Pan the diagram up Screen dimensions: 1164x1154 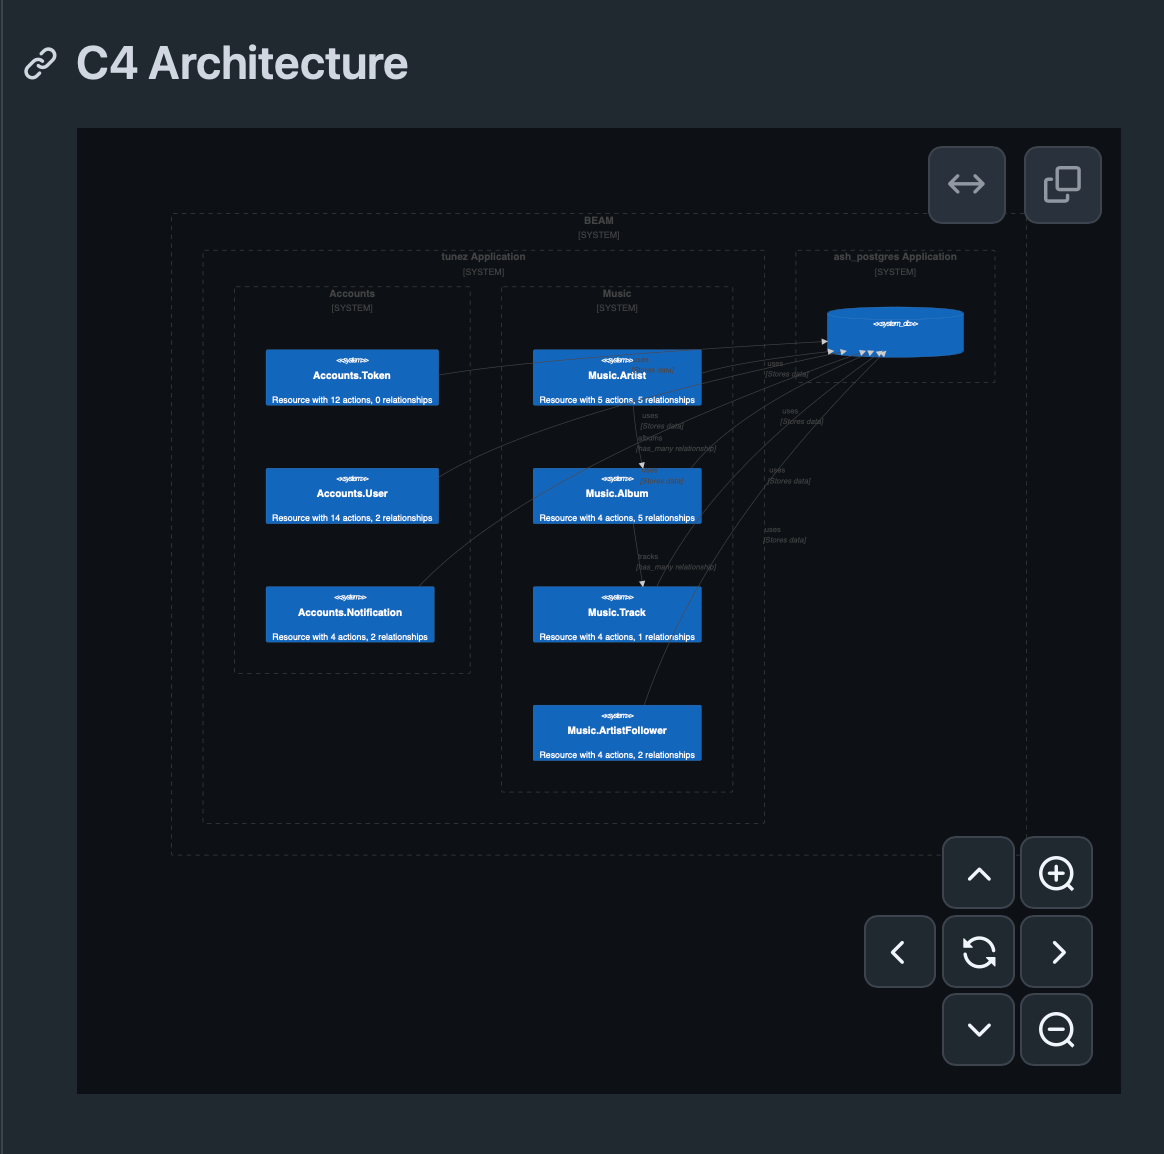(979, 874)
